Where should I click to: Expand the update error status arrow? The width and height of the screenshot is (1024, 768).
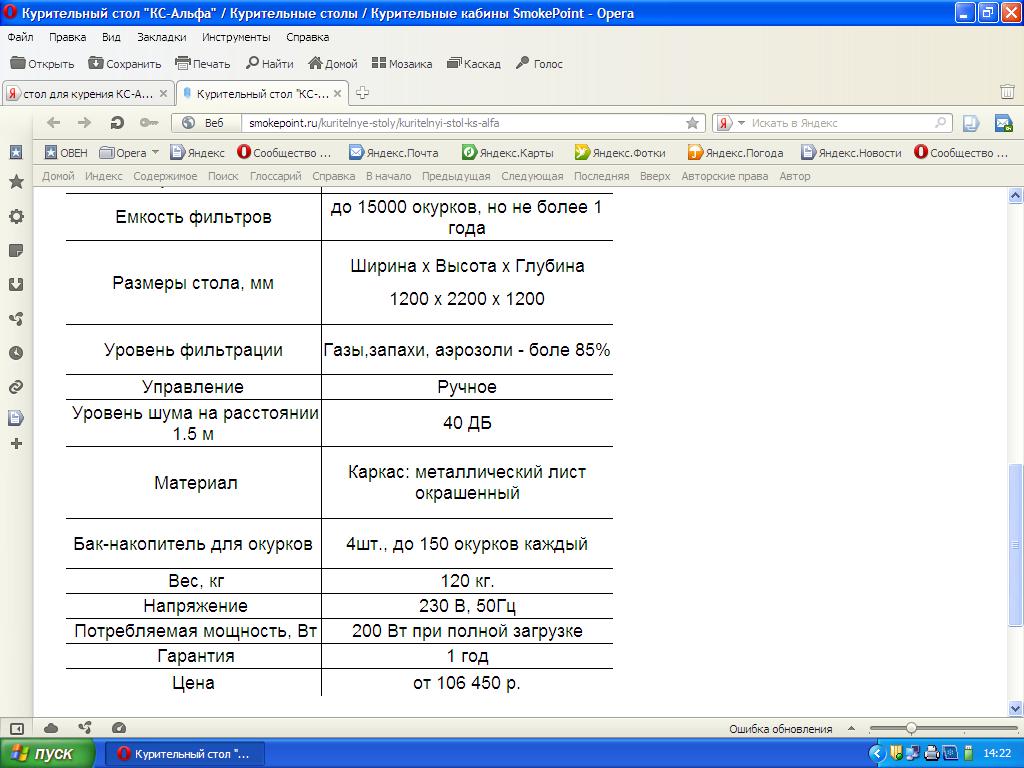click(x=852, y=729)
